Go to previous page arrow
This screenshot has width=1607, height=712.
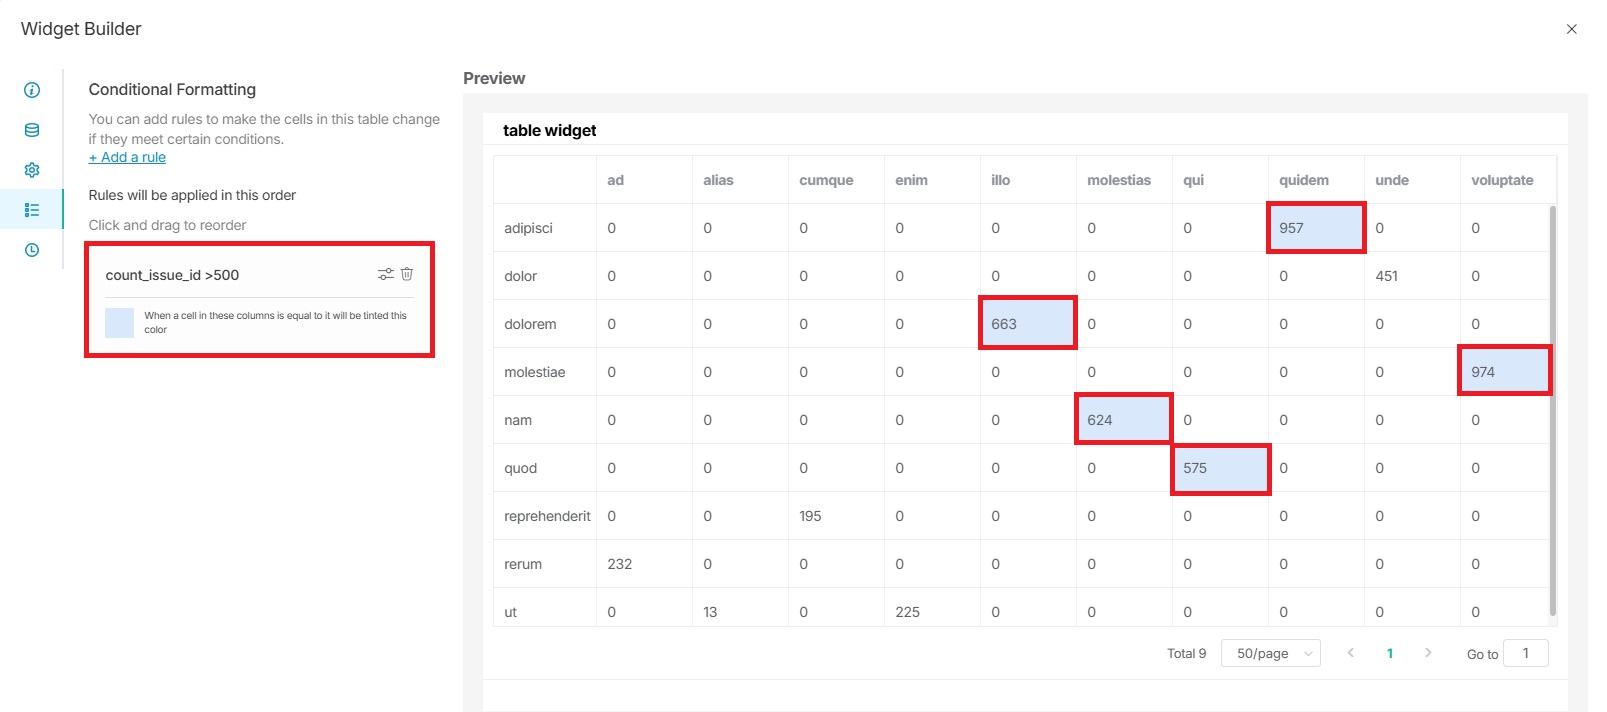click(x=1351, y=653)
